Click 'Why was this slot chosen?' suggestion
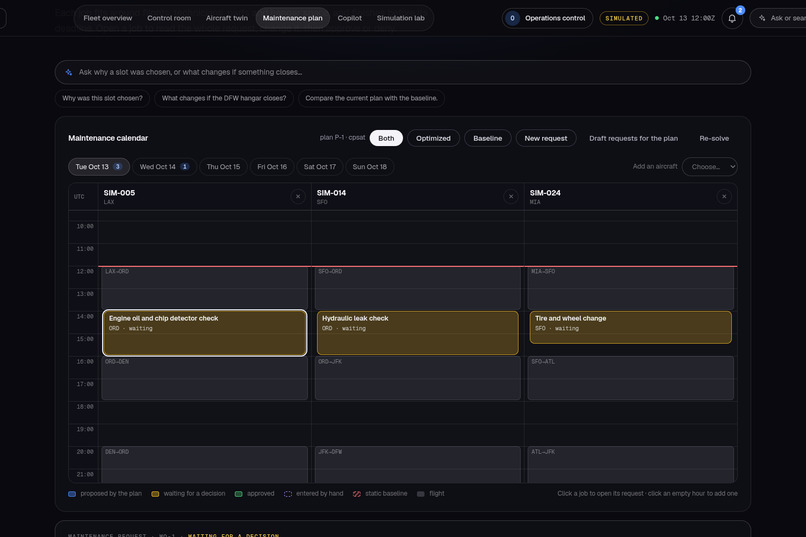The height and width of the screenshot is (537, 806). tap(102, 98)
